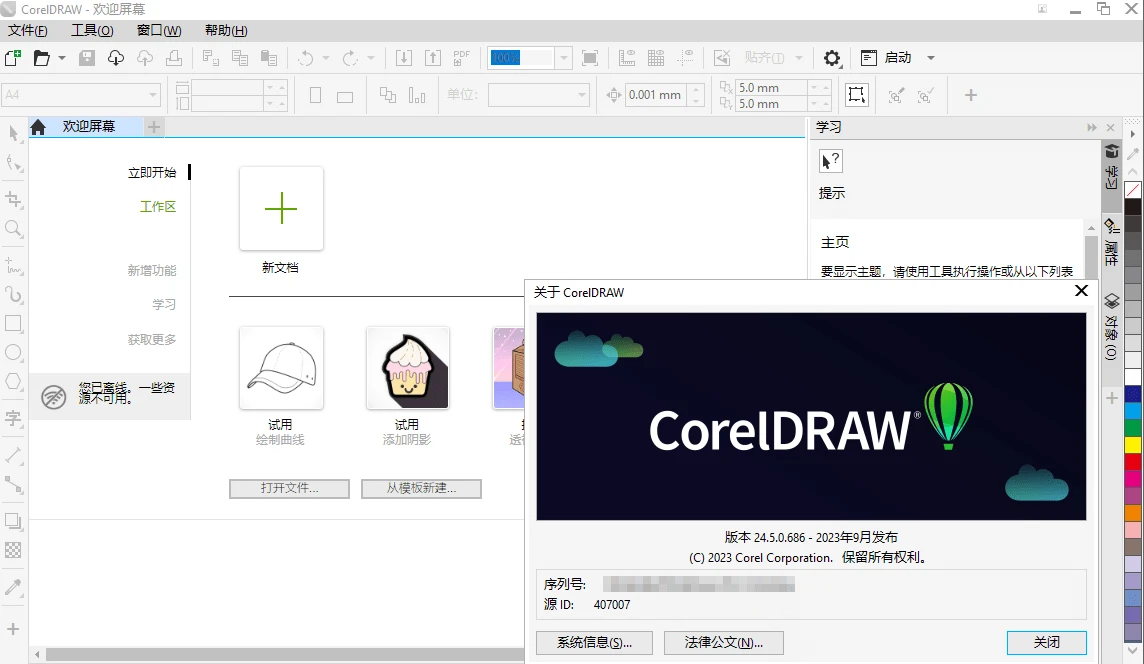Click the 打开文件 button on welcome screen

pos(288,488)
